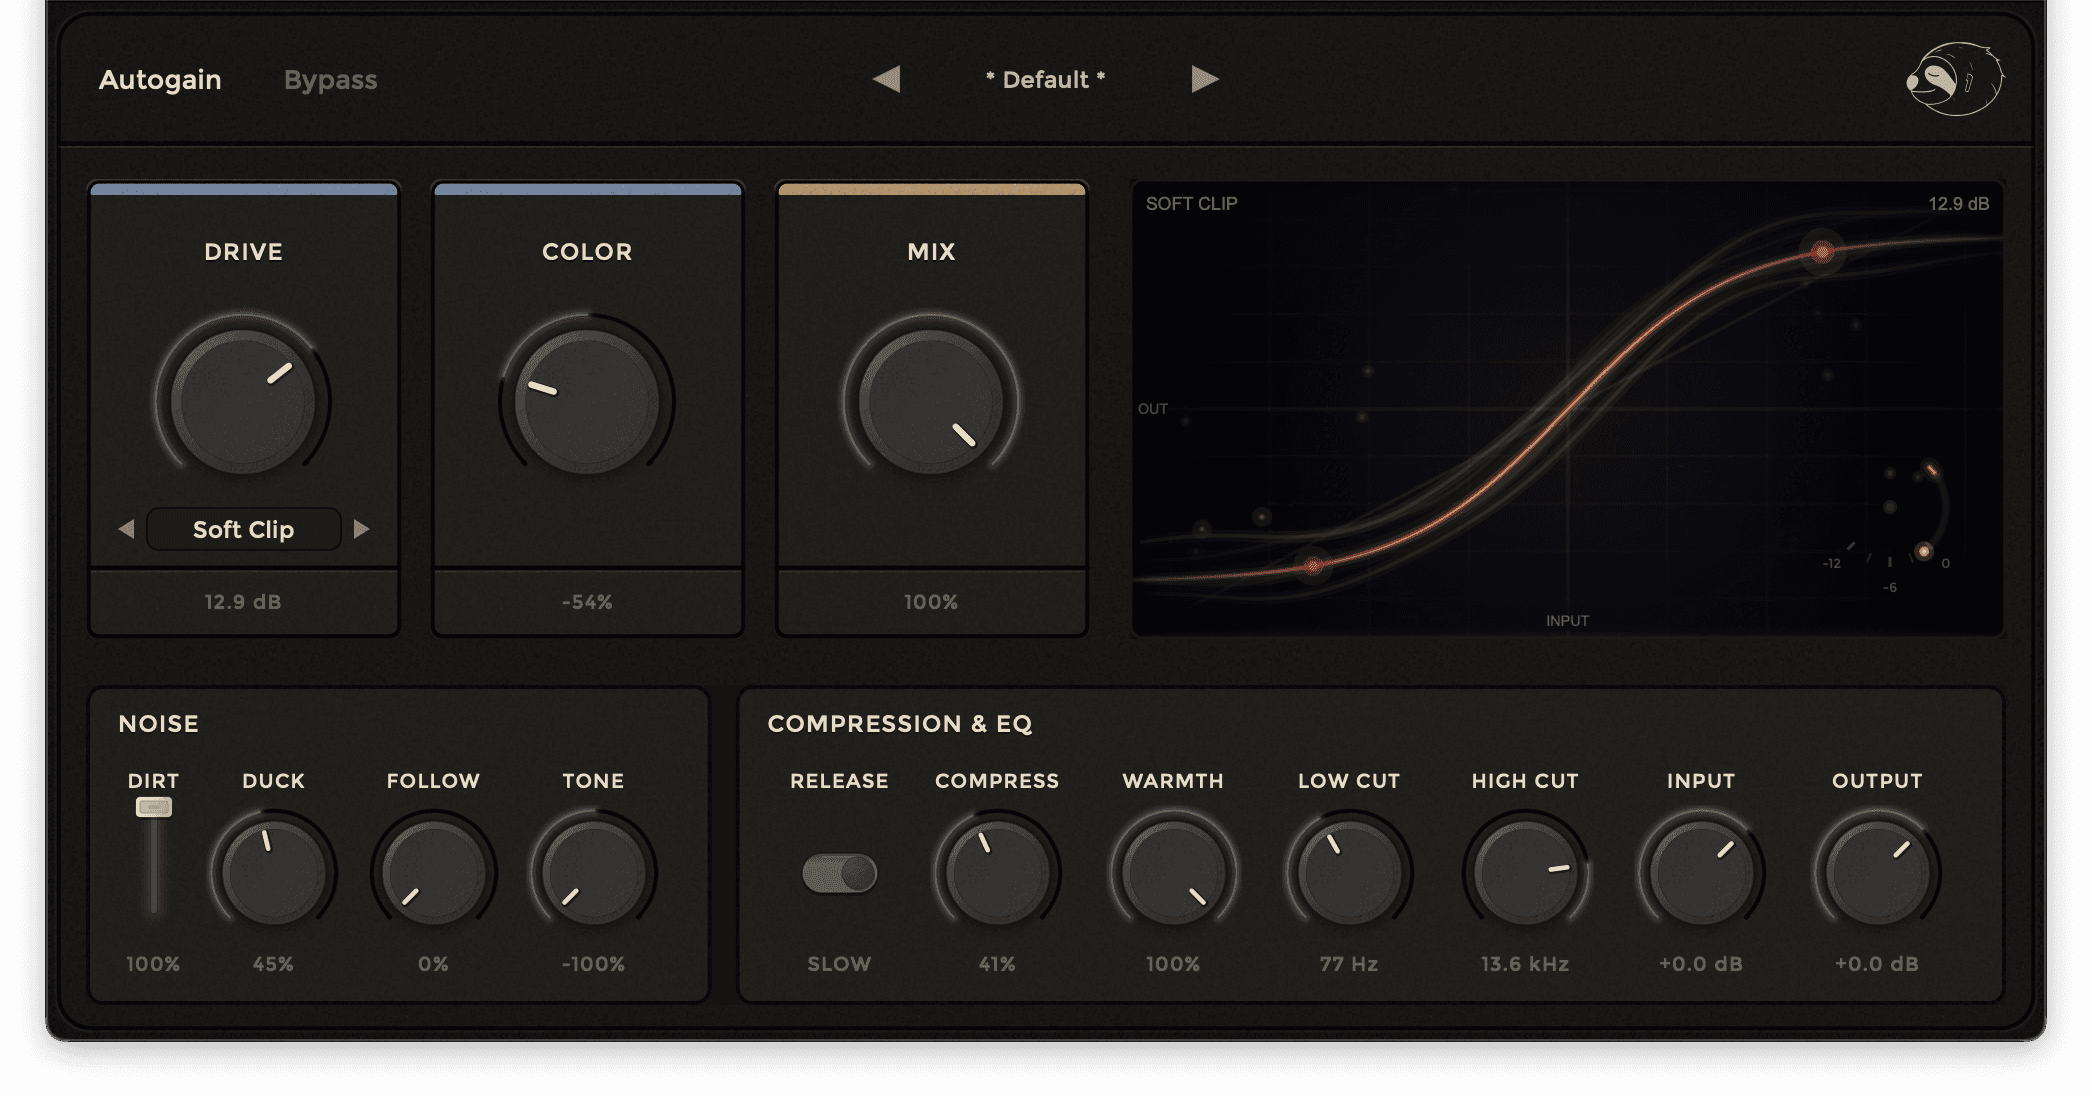This screenshot has height=1095, width=2092.
Task: Toggle Autogain on or off
Action: tap(160, 80)
